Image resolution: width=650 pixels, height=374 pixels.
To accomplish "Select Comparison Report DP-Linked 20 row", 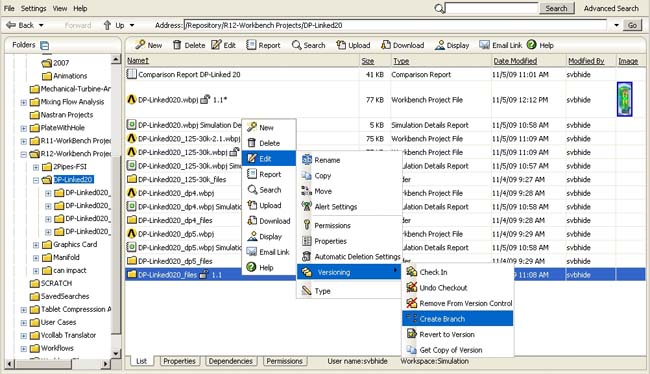I will (x=385, y=75).
